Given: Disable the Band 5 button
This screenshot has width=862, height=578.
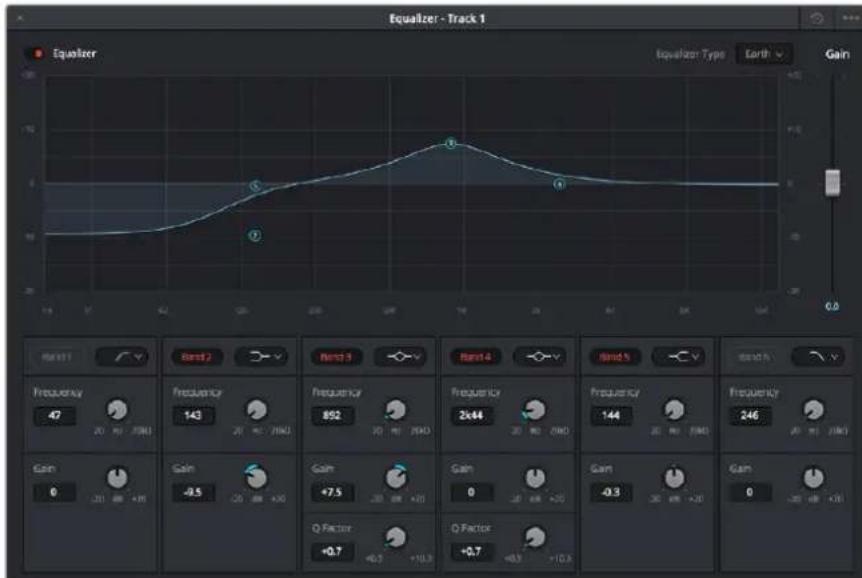Looking at the screenshot, I should click(614, 357).
